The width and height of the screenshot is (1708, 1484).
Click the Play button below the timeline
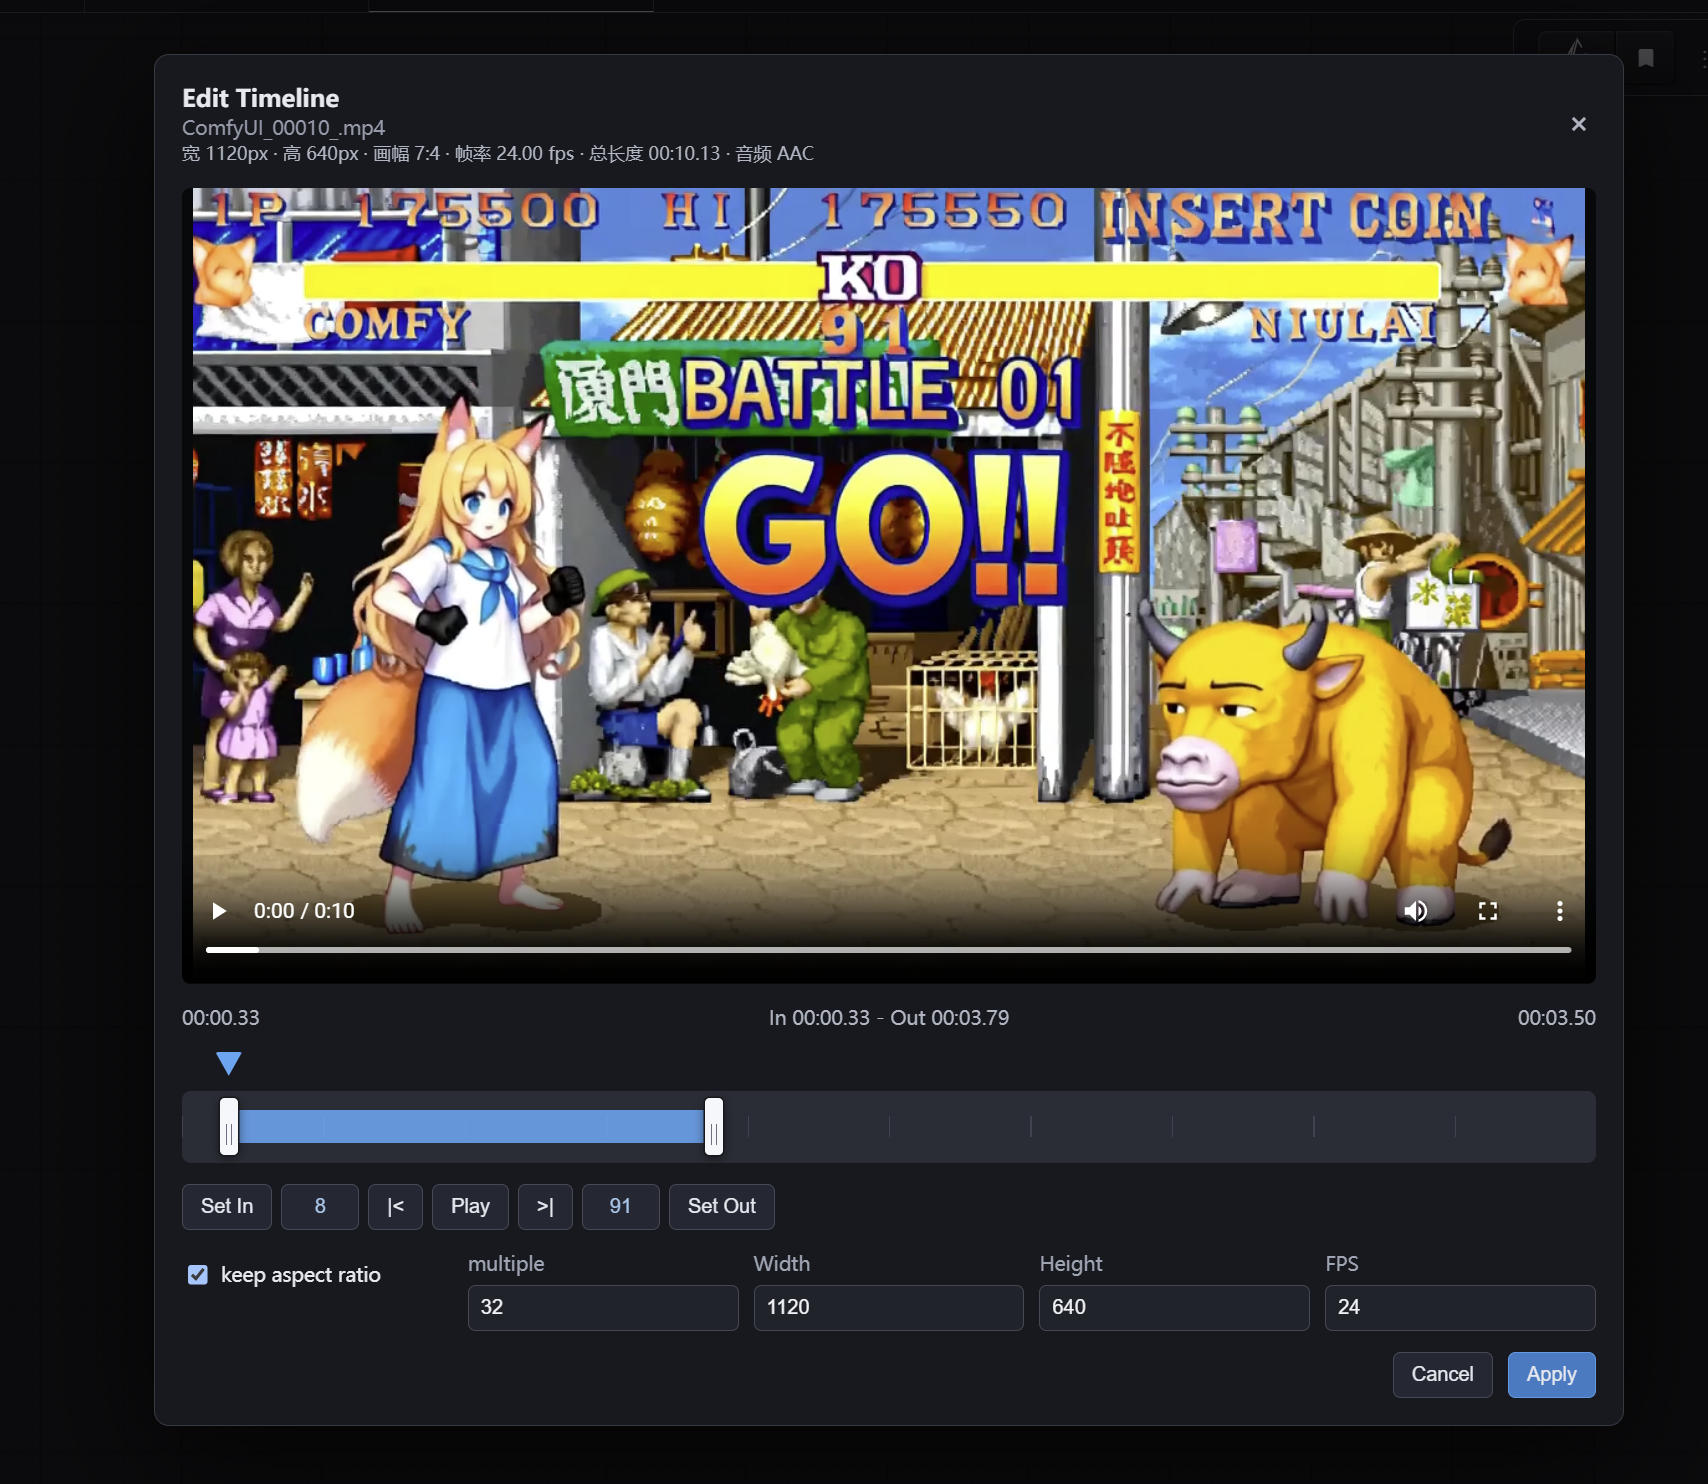pos(470,1207)
